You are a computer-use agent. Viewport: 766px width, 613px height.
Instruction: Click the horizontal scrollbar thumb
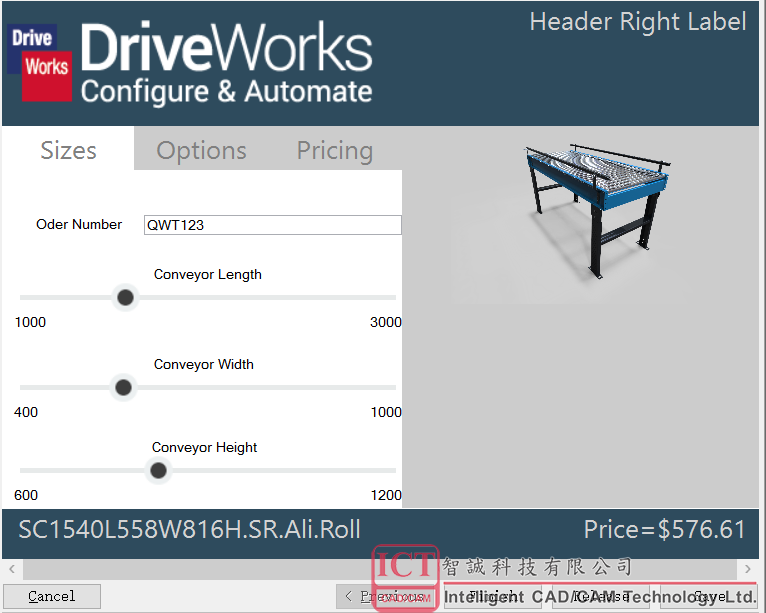(x=380, y=569)
